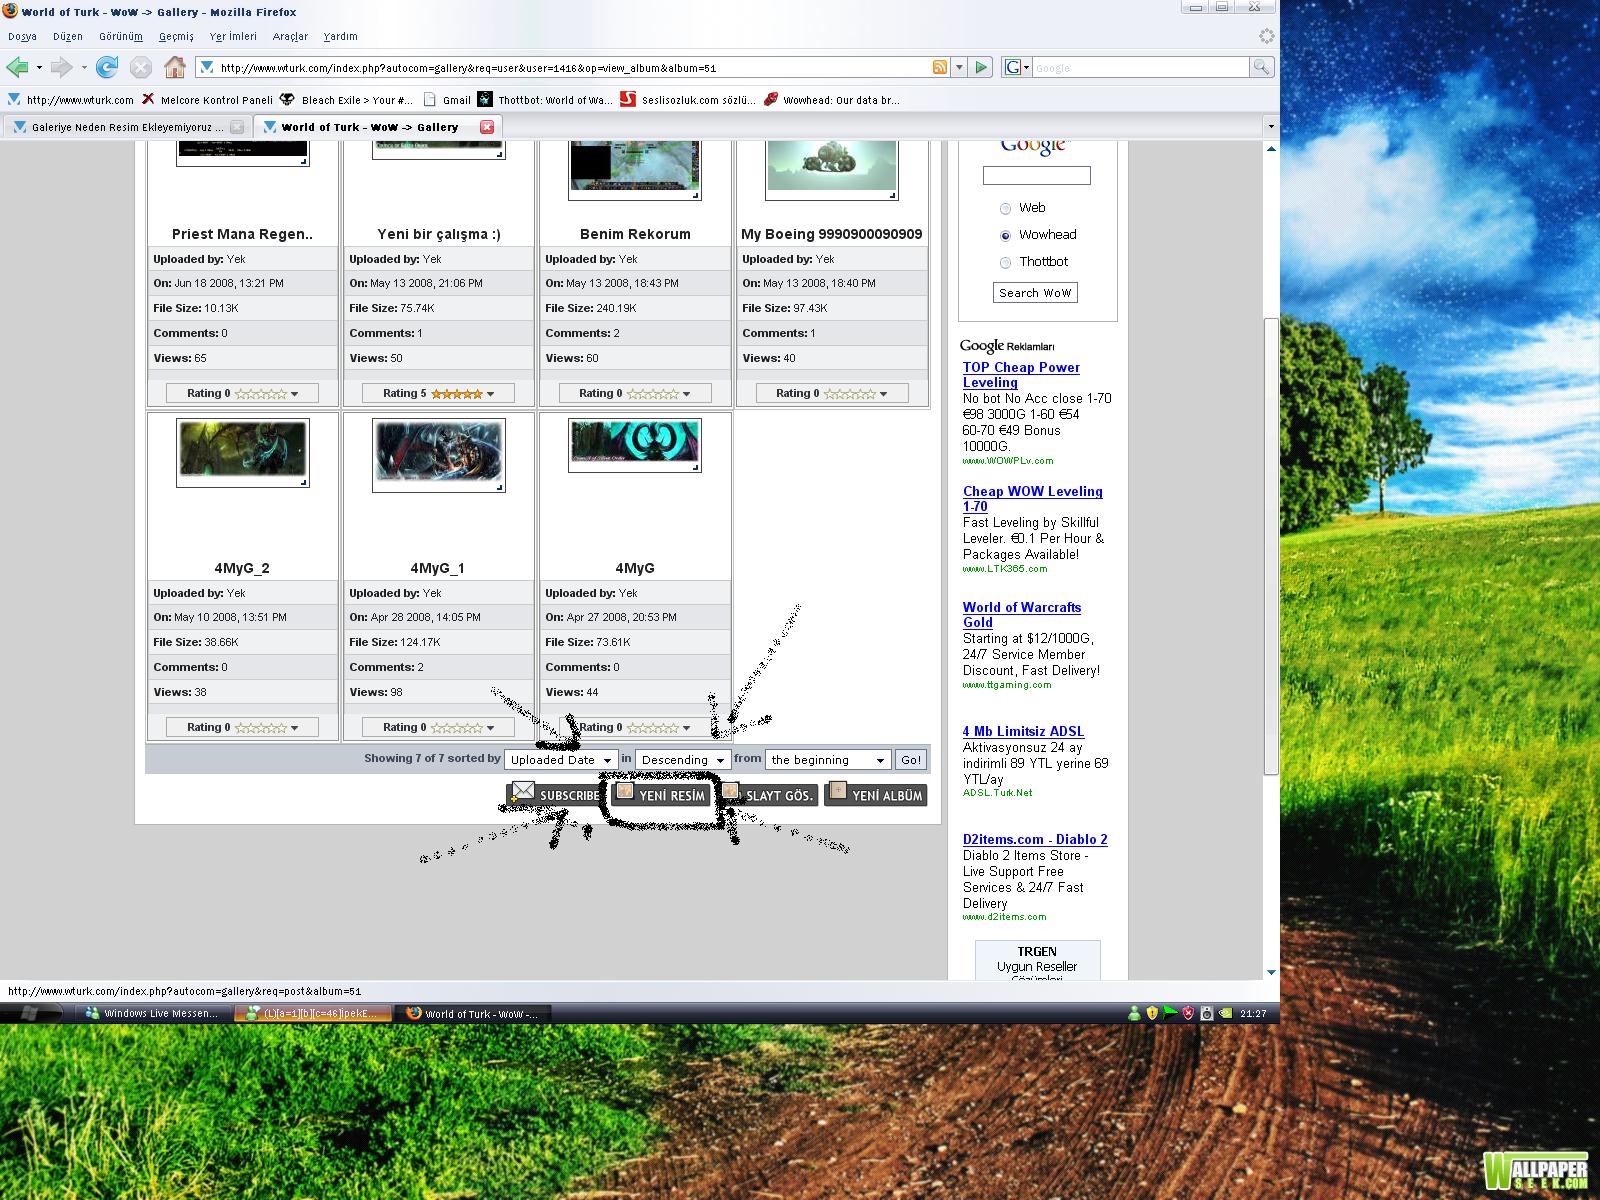
Task: Go back with the green back arrow
Action: click(x=16, y=67)
